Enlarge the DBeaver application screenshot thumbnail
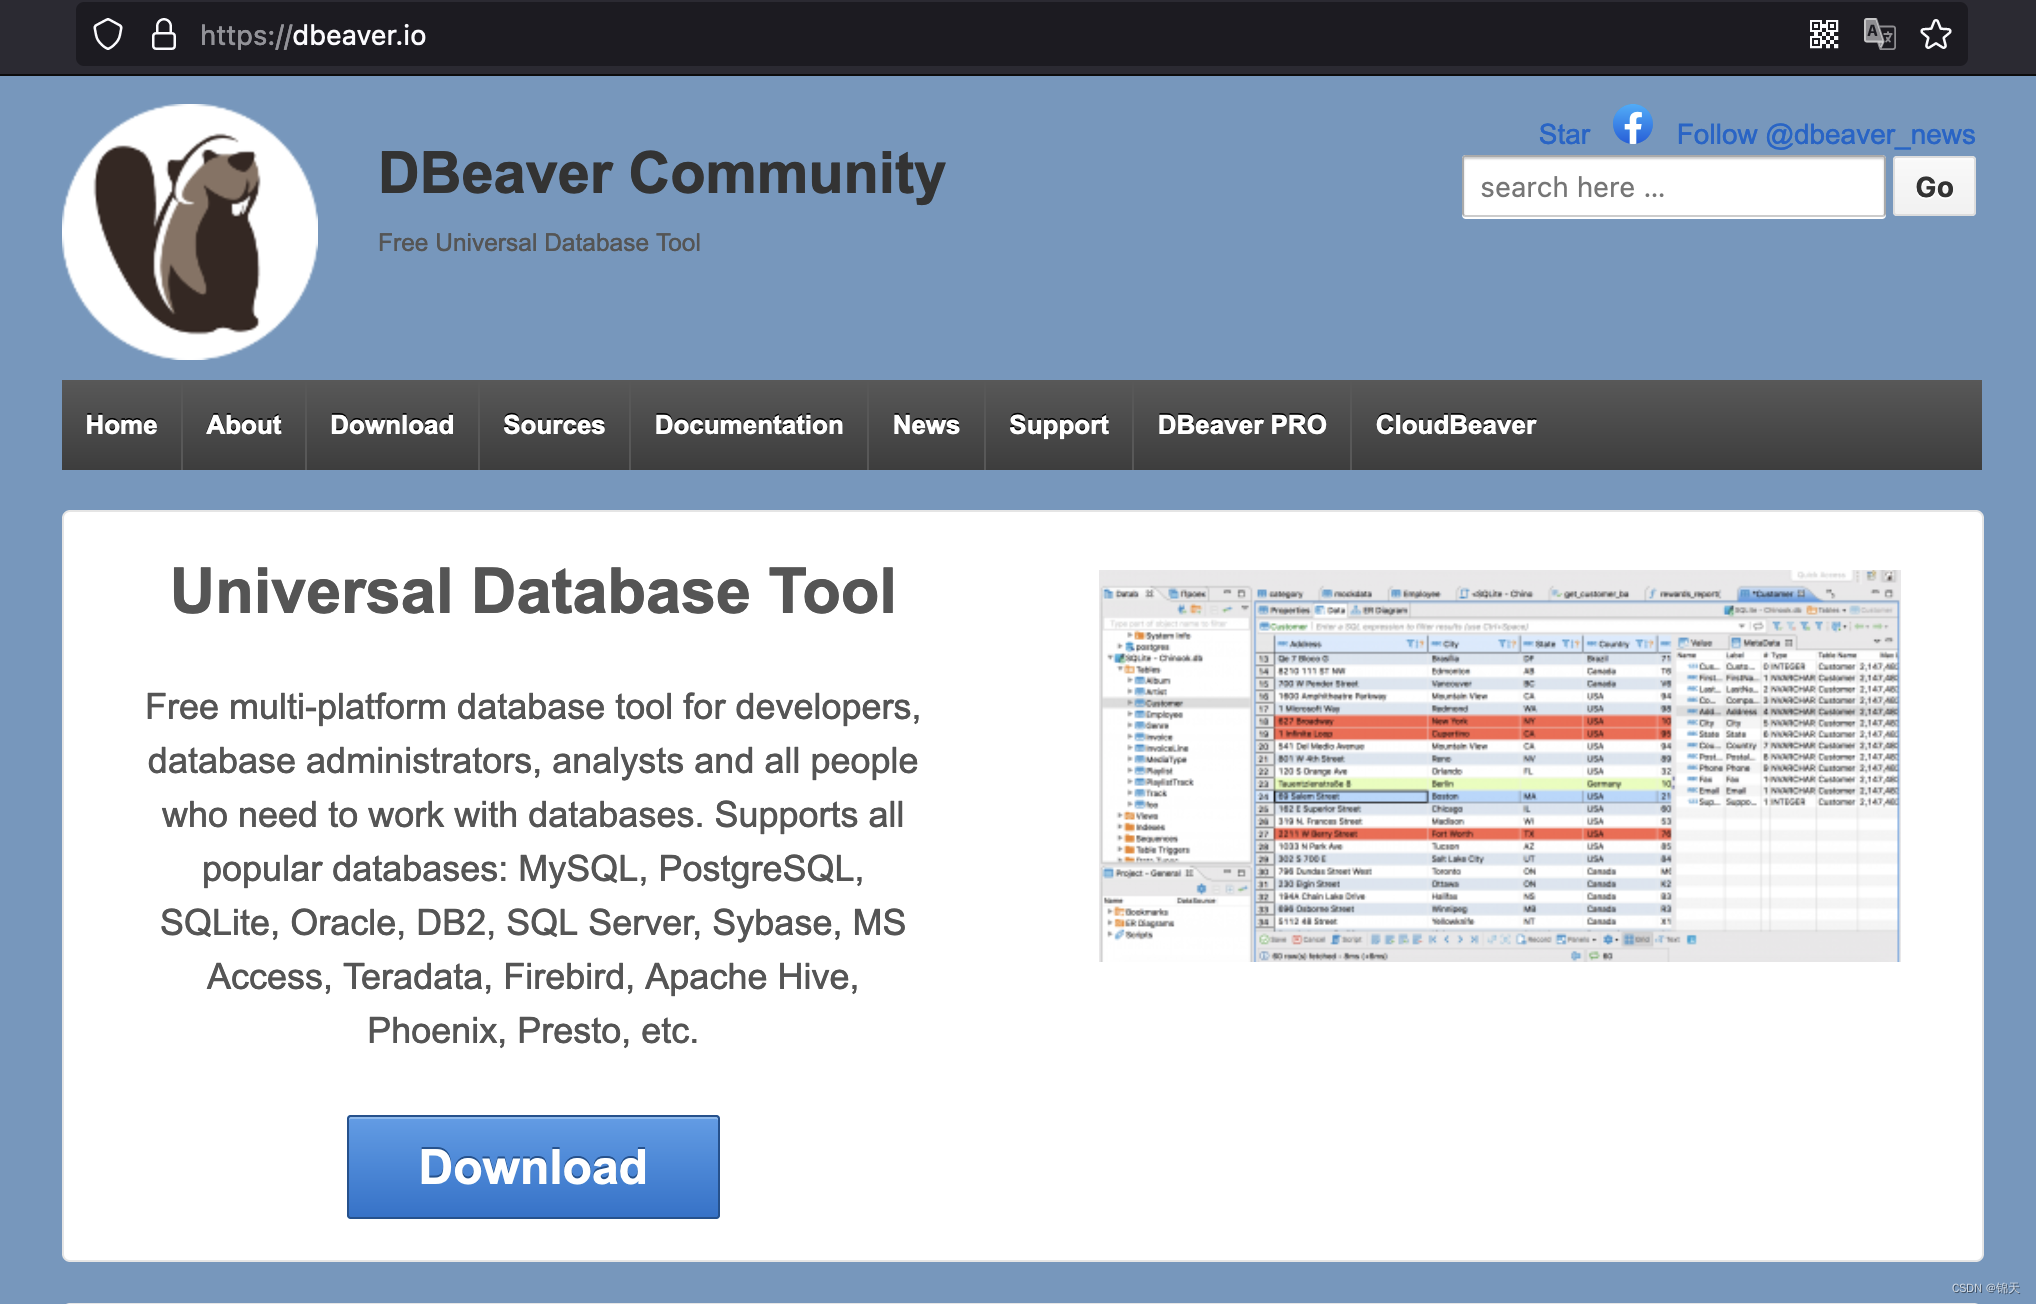Image resolution: width=2036 pixels, height=1304 pixels. pos(1499,766)
